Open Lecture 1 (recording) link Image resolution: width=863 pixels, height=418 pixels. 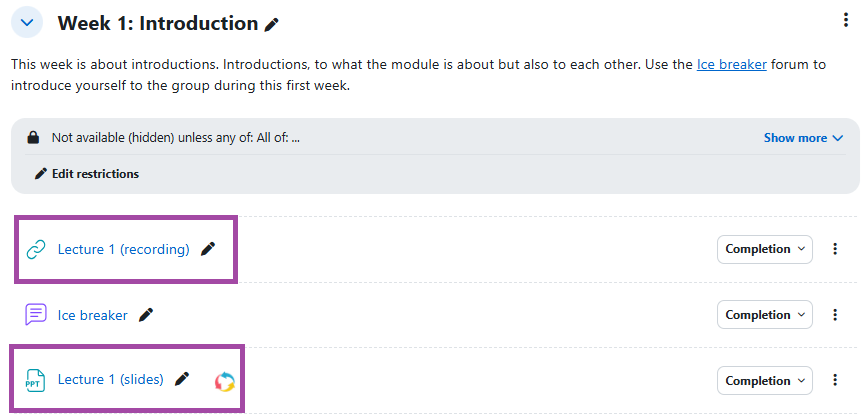click(123, 249)
